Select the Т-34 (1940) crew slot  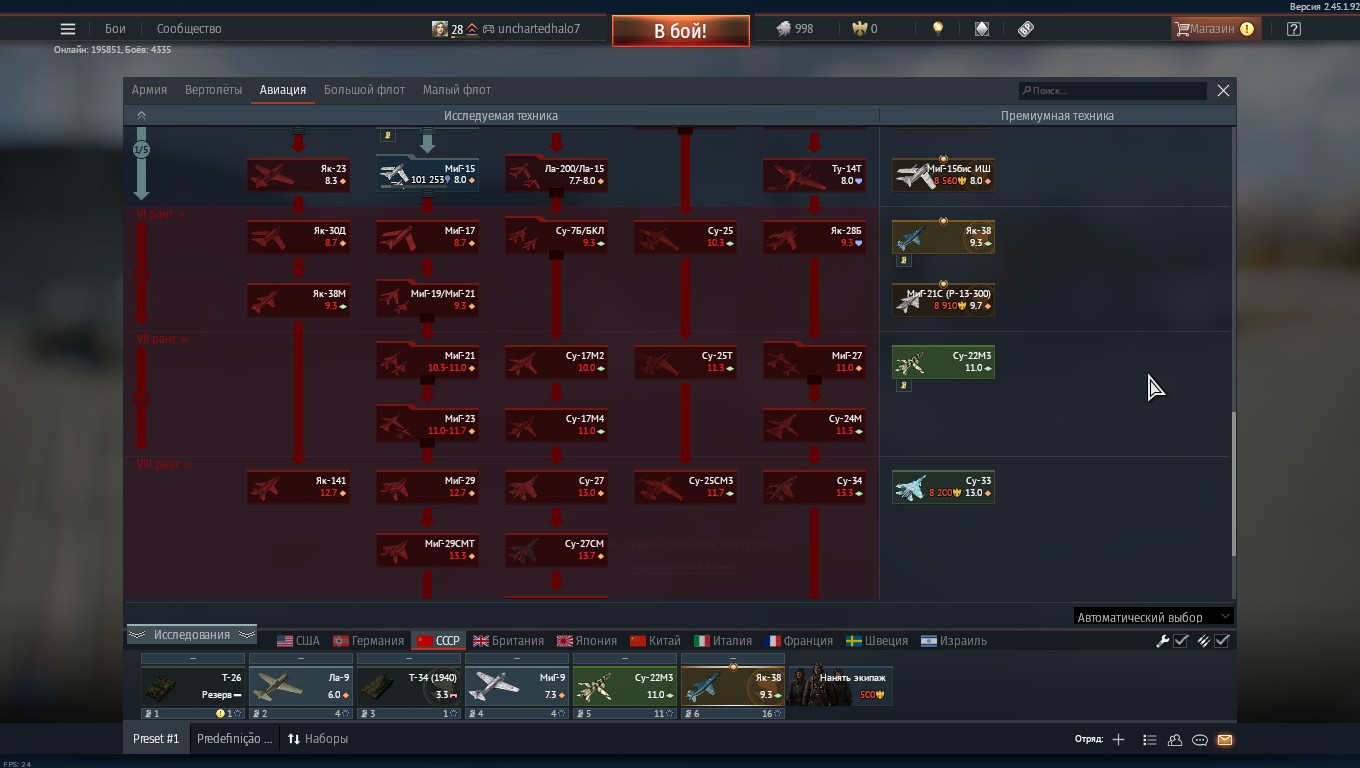tap(409, 687)
